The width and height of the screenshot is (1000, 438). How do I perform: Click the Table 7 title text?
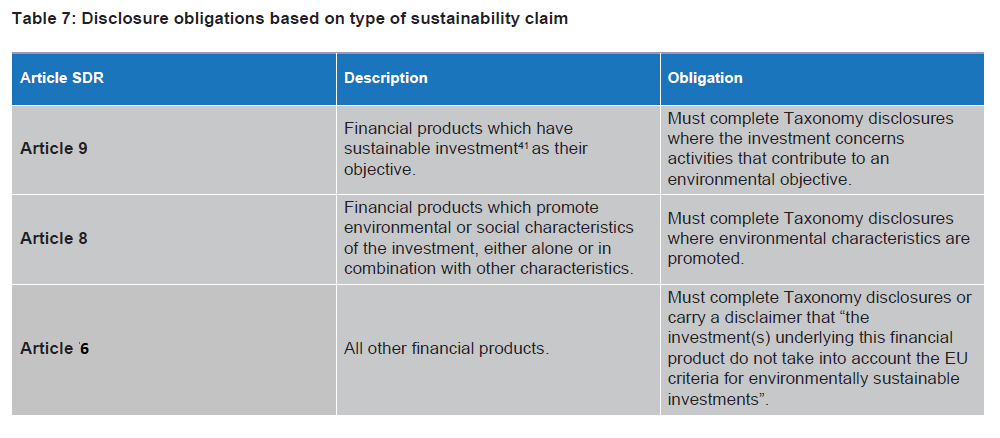point(291,19)
